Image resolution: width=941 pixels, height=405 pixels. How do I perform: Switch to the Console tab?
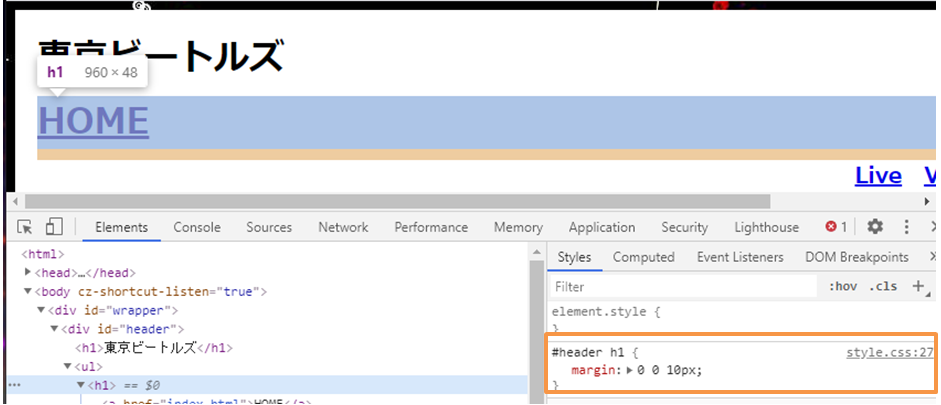tap(195, 227)
